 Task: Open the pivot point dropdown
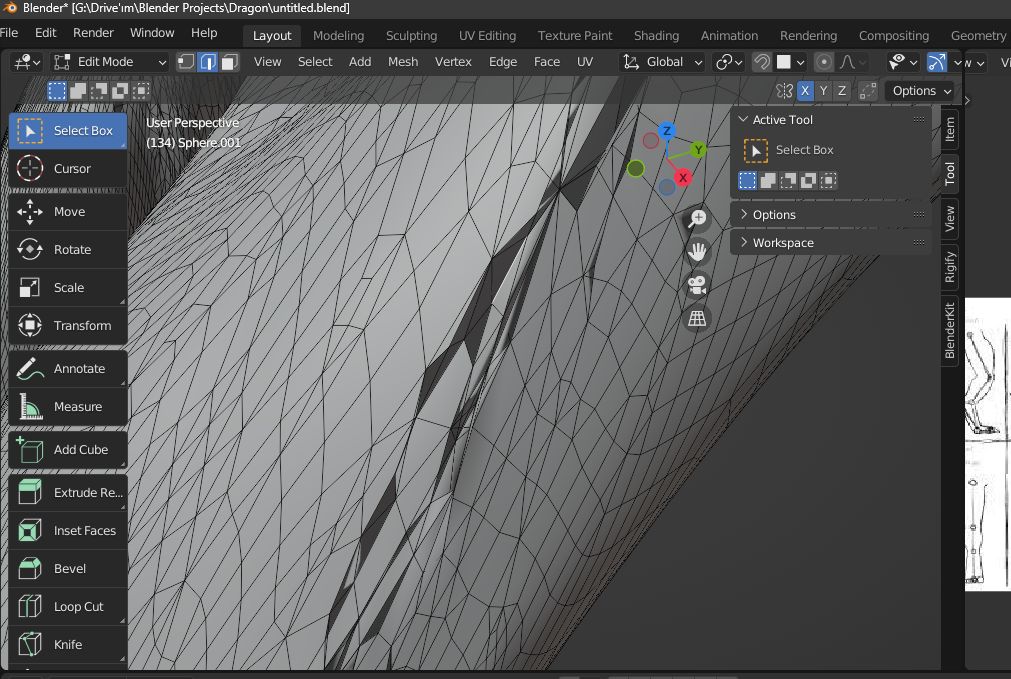coord(729,62)
